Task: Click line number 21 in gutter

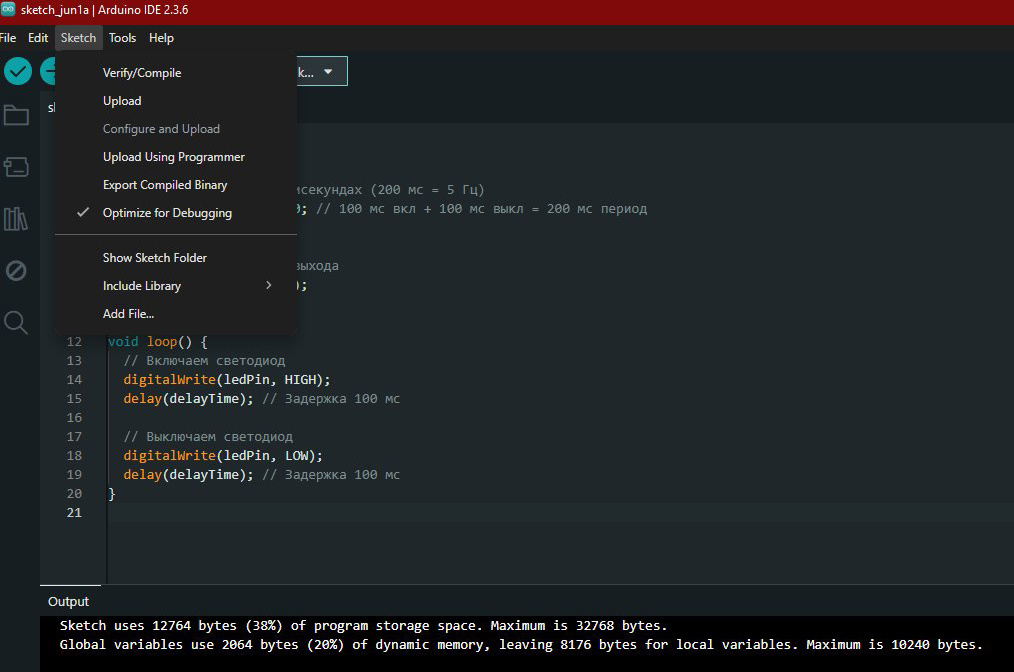Action: click(74, 512)
